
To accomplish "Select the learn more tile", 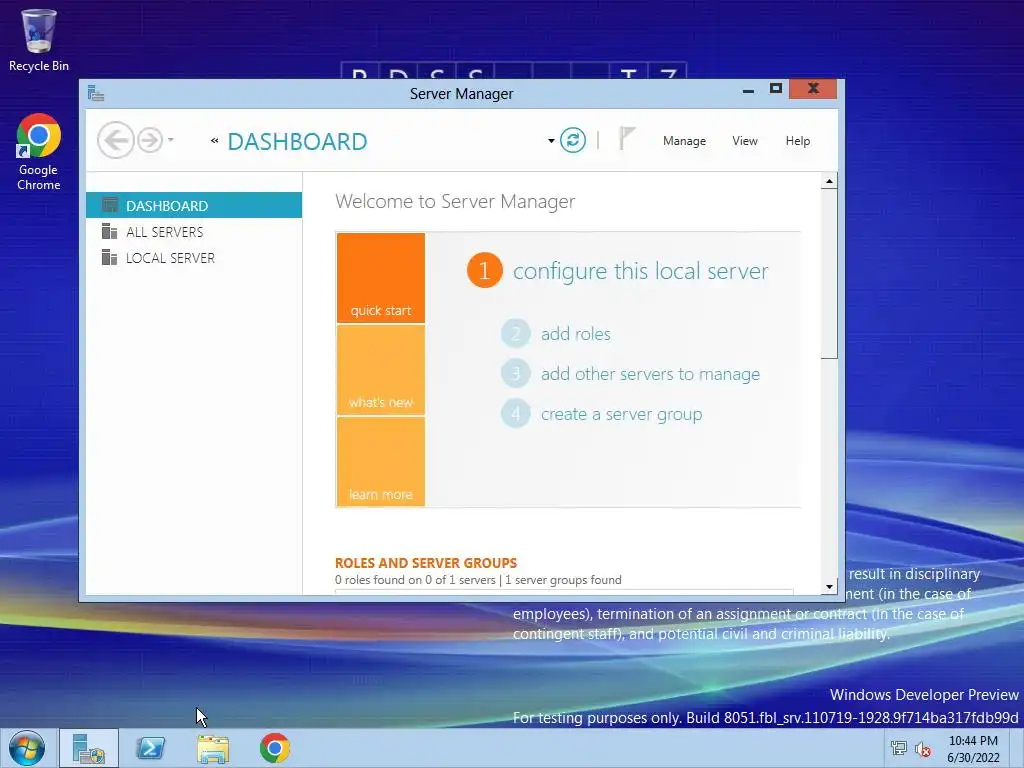I will 381,461.
